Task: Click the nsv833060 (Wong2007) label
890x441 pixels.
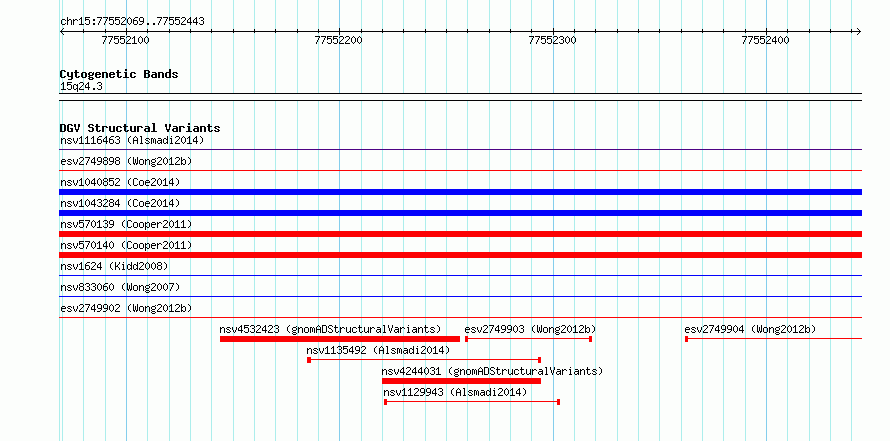Action: pos(120,287)
